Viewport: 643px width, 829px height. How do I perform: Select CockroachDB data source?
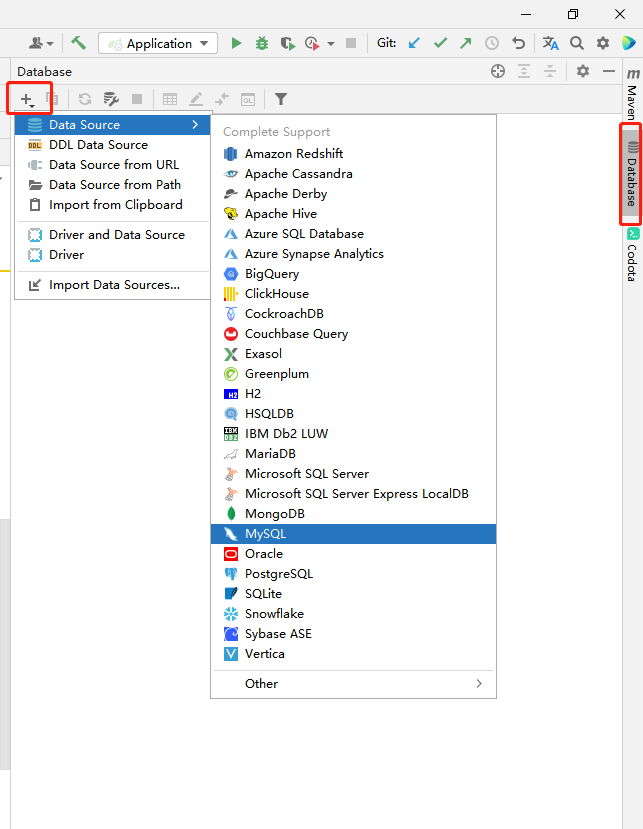click(x=353, y=314)
